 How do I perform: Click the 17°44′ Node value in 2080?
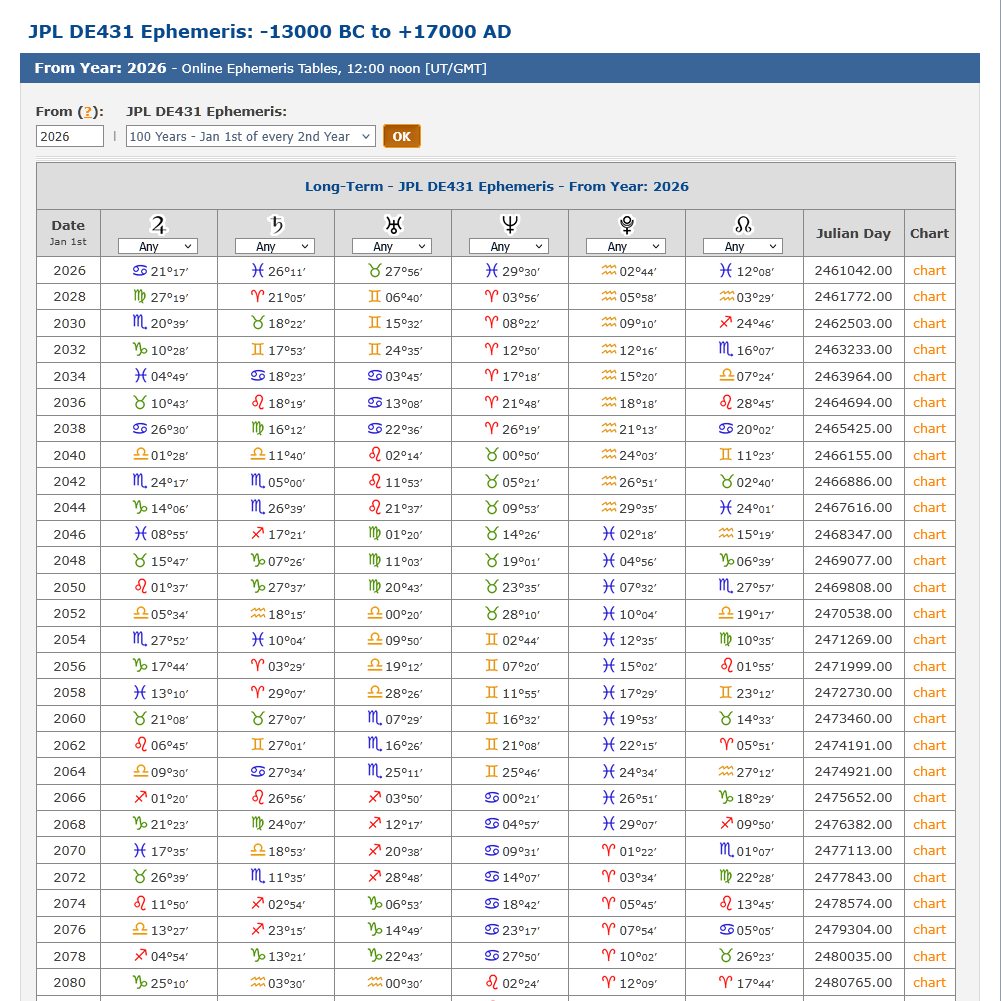point(755,983)
